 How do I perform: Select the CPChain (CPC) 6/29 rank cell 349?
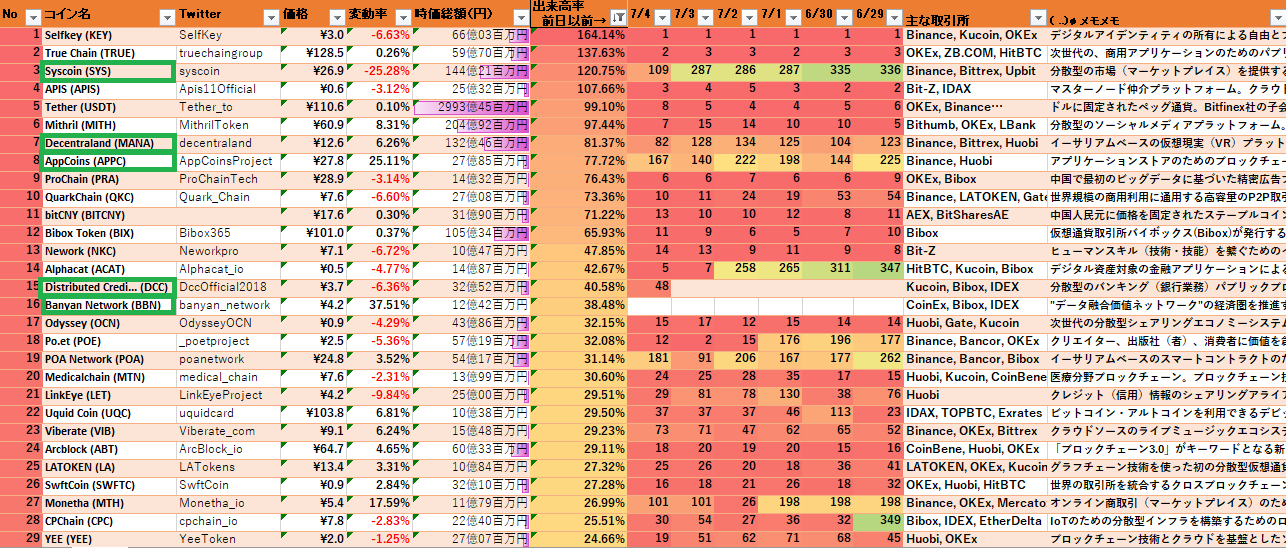pyautogui.click(x=878, y=521)
